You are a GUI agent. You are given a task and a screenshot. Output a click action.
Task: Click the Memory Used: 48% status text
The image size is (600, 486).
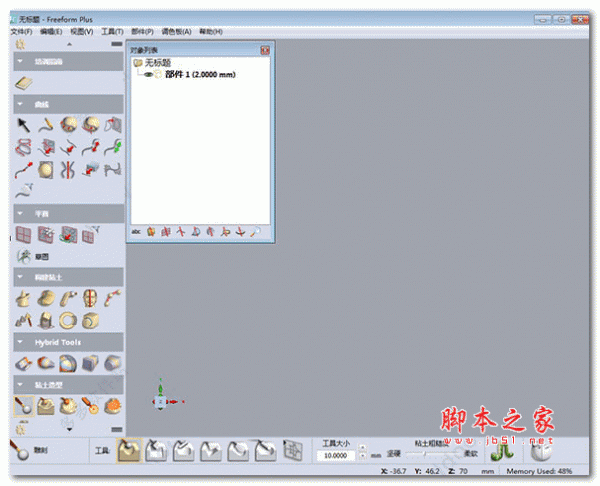[539, 471]
